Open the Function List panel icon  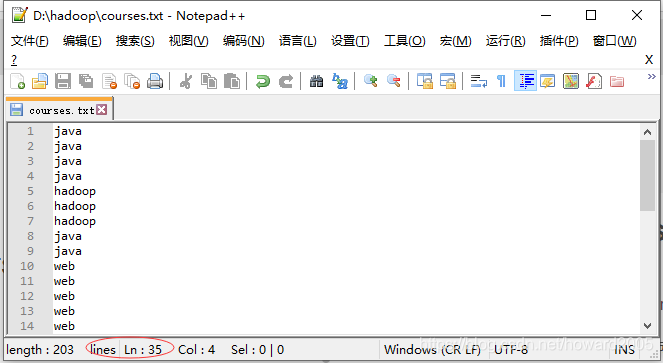(594, 81)
